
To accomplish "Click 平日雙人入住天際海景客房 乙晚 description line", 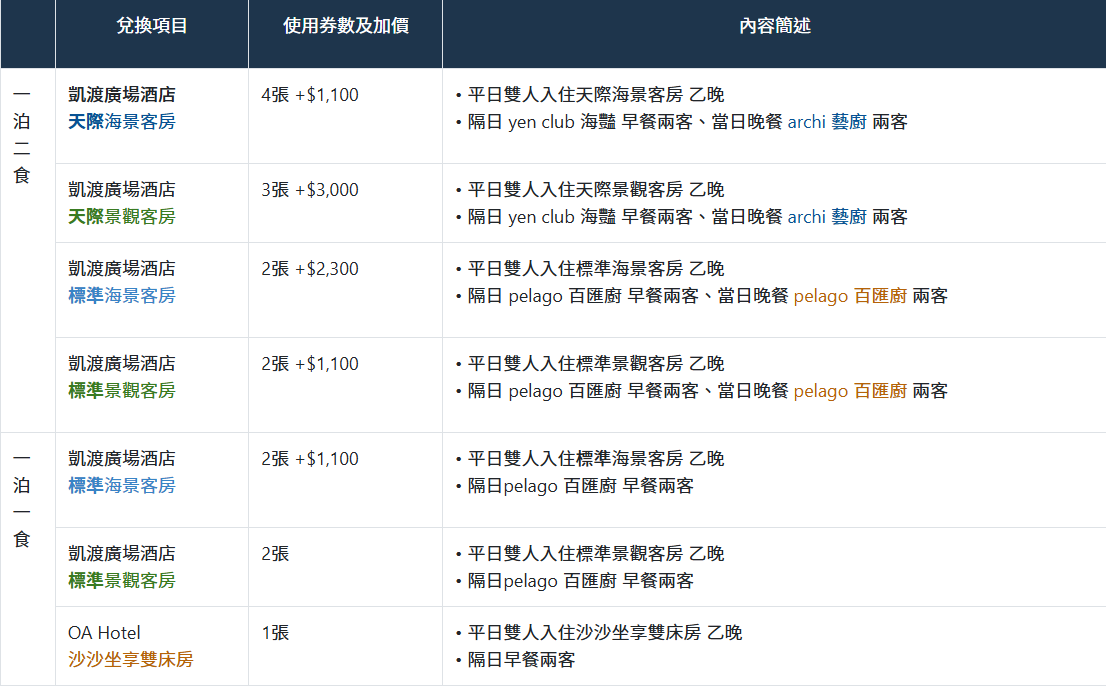I will click(595, 95).
